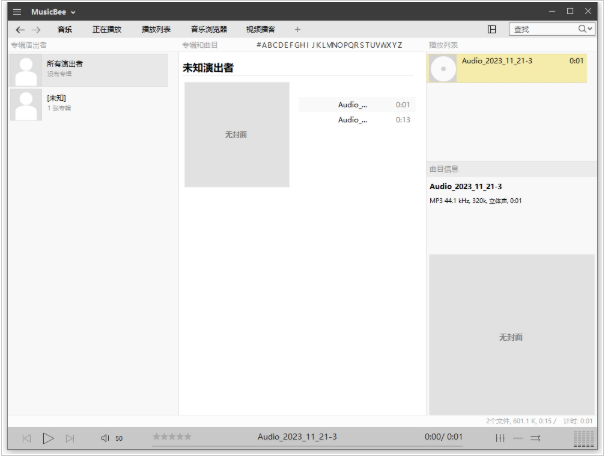This screenshot has height=457, width=605.
Task: Open the MusicBee hamburger menu
Action: [17, 11]
